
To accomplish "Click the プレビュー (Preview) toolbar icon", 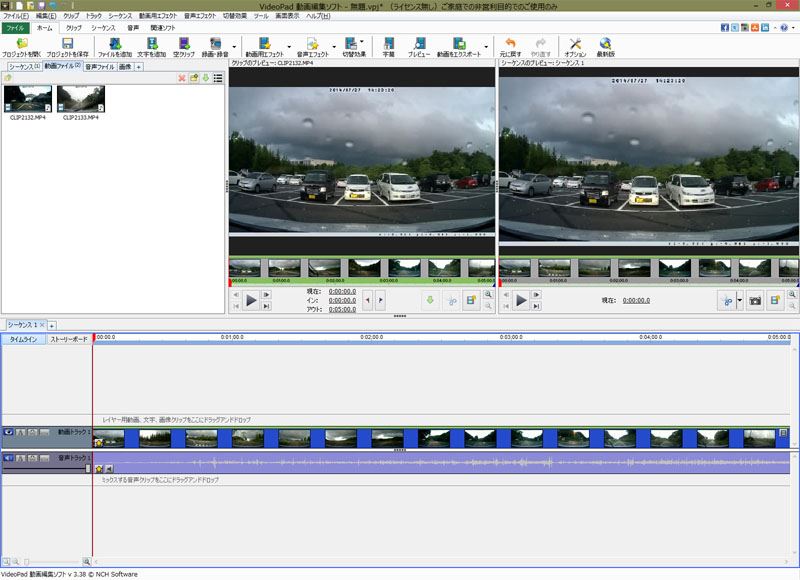I will pyautogui.click(x=419, y=44).
